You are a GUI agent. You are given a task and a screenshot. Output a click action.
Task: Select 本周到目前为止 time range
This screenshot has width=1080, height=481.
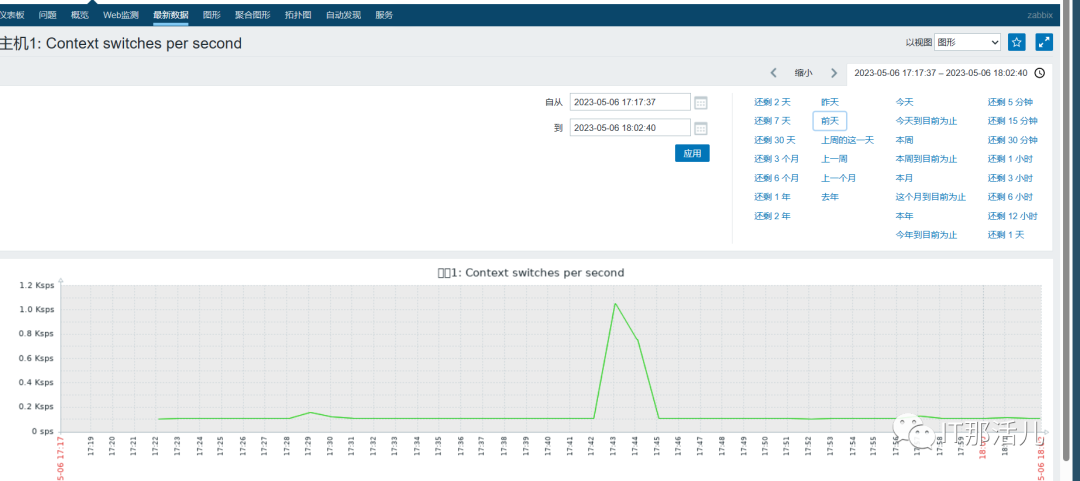(x=926, y=158)
